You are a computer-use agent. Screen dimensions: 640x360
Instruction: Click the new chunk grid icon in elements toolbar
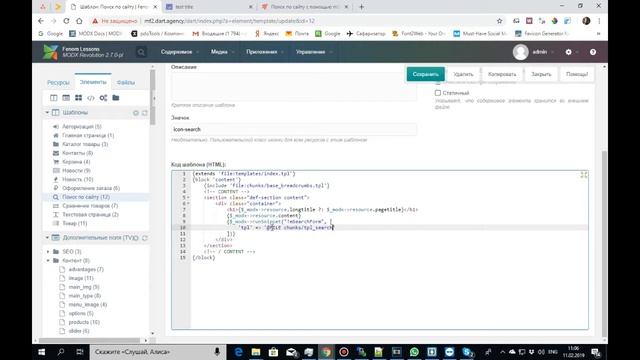78,98
